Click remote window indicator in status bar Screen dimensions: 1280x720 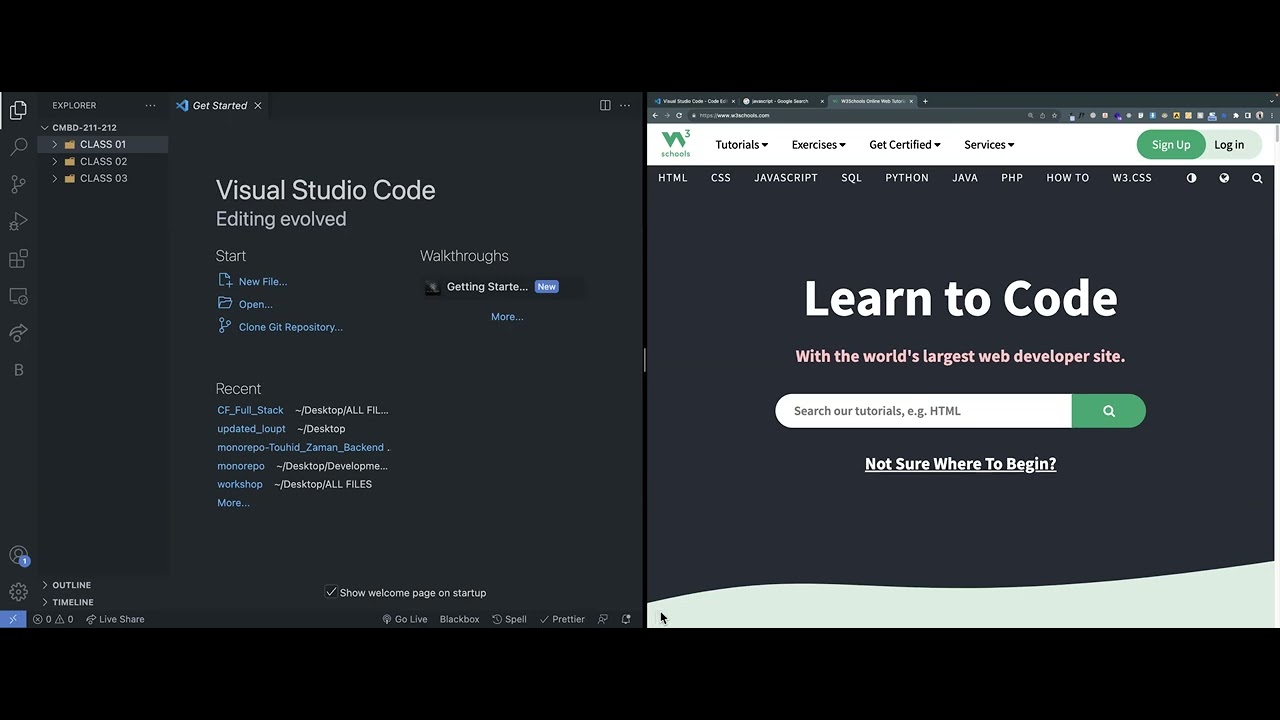[13, 619]
